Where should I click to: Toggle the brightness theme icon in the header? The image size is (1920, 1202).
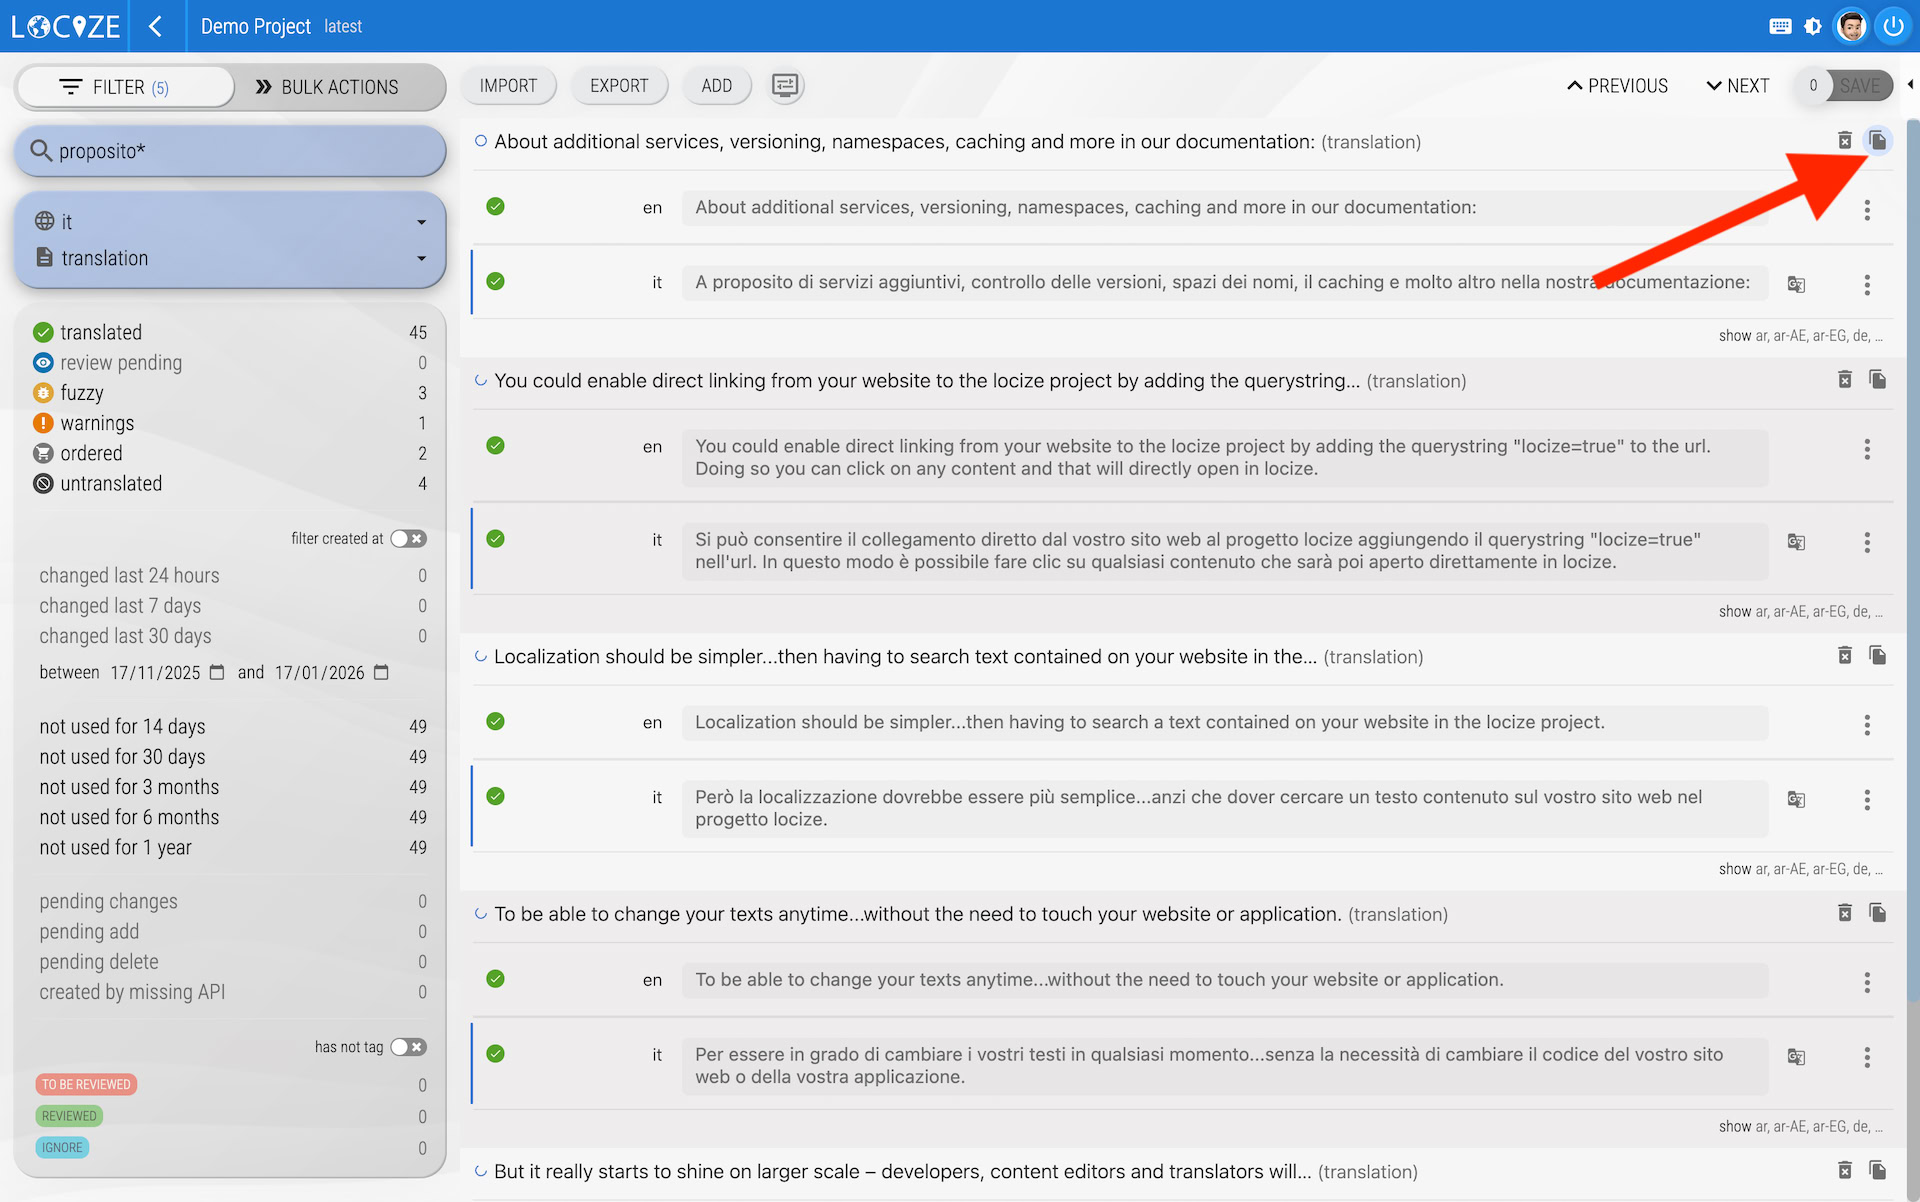click(1812, 27)
